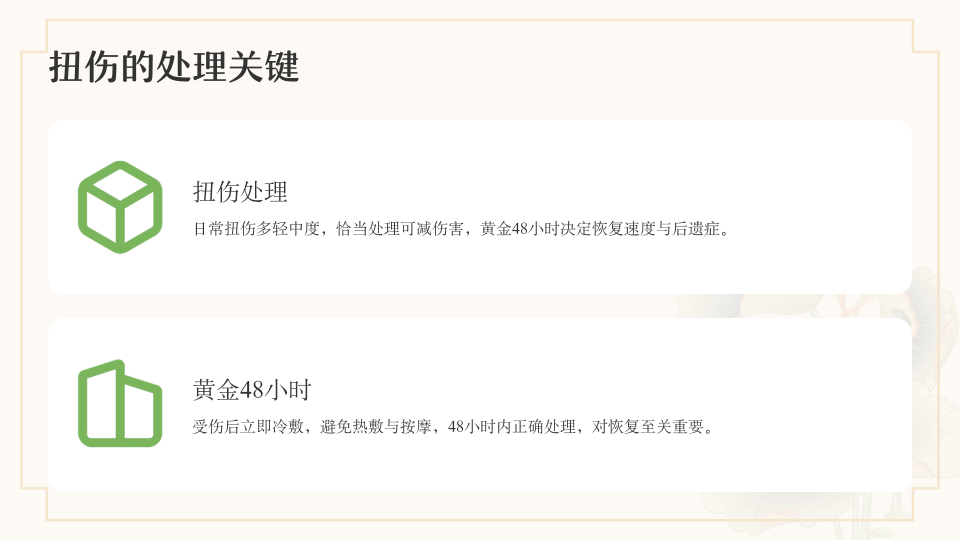Screen dimensions: 960x540
Task: Click the phrase 日常扭伤多轻中度
Action: [x=256, y=229]
